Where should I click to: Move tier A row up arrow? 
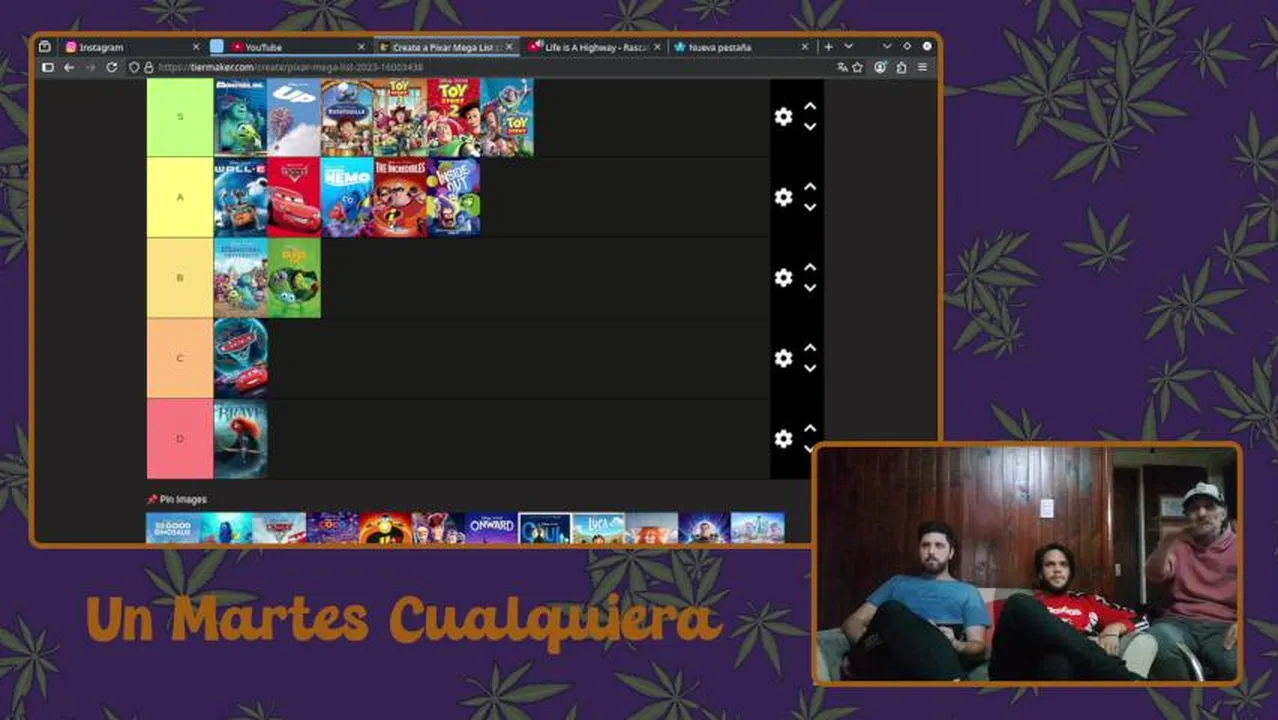coord(810,186)
